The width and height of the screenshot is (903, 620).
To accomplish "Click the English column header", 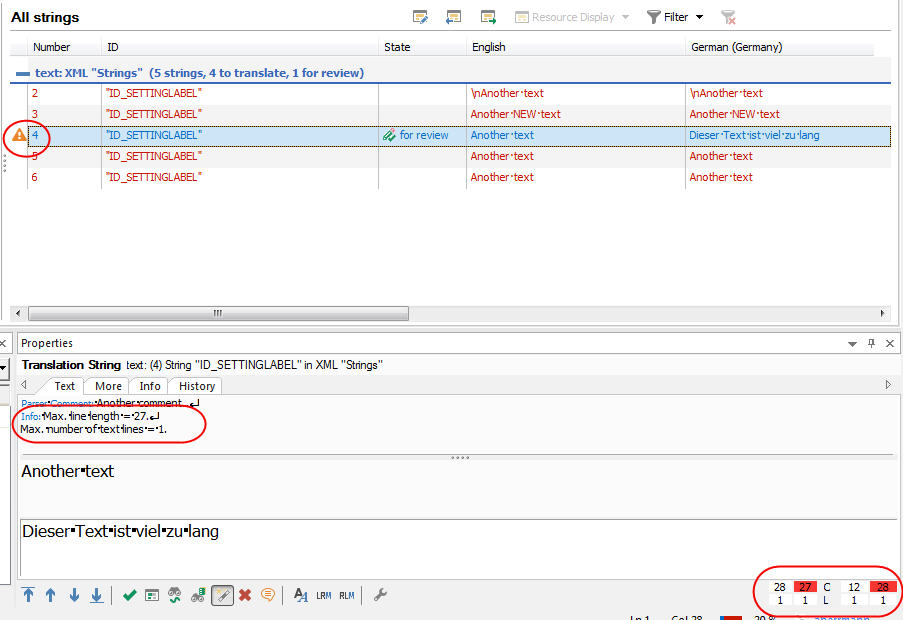I will pos(489,47).
